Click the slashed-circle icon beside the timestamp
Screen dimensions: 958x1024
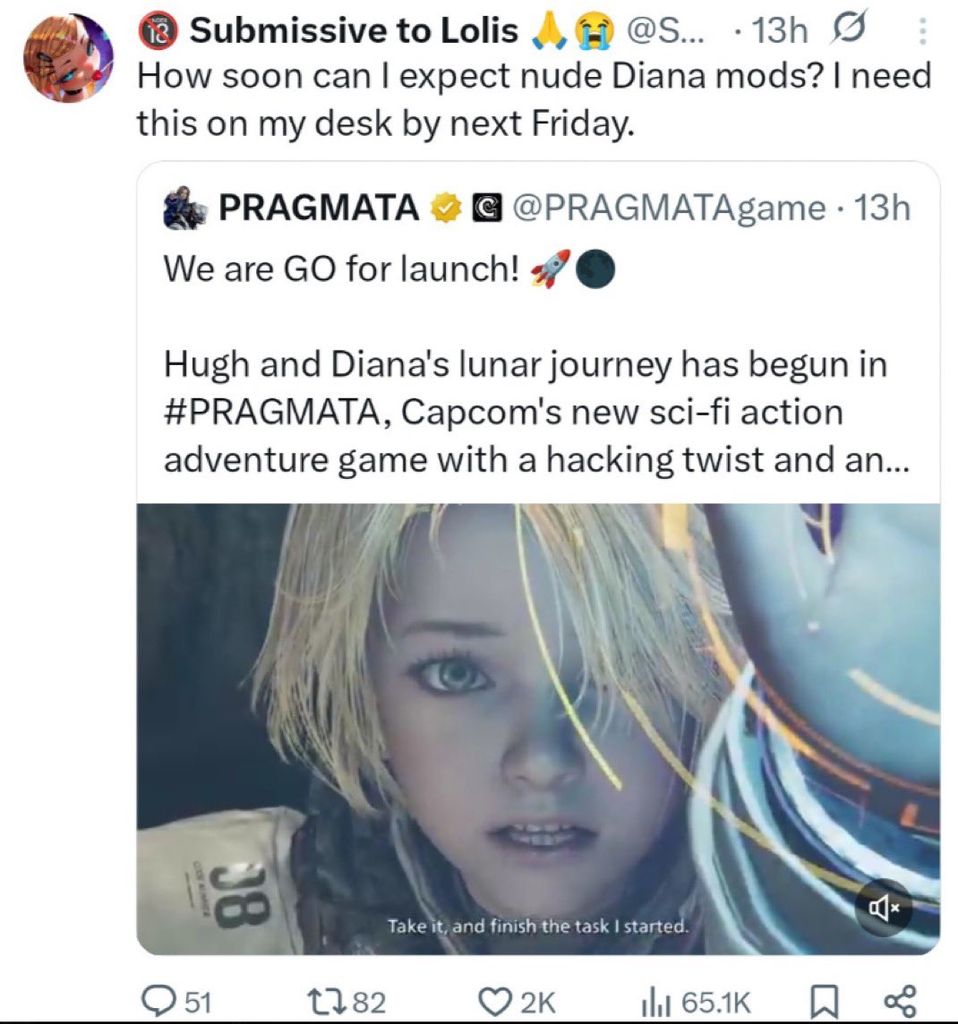tap(849, 32)
